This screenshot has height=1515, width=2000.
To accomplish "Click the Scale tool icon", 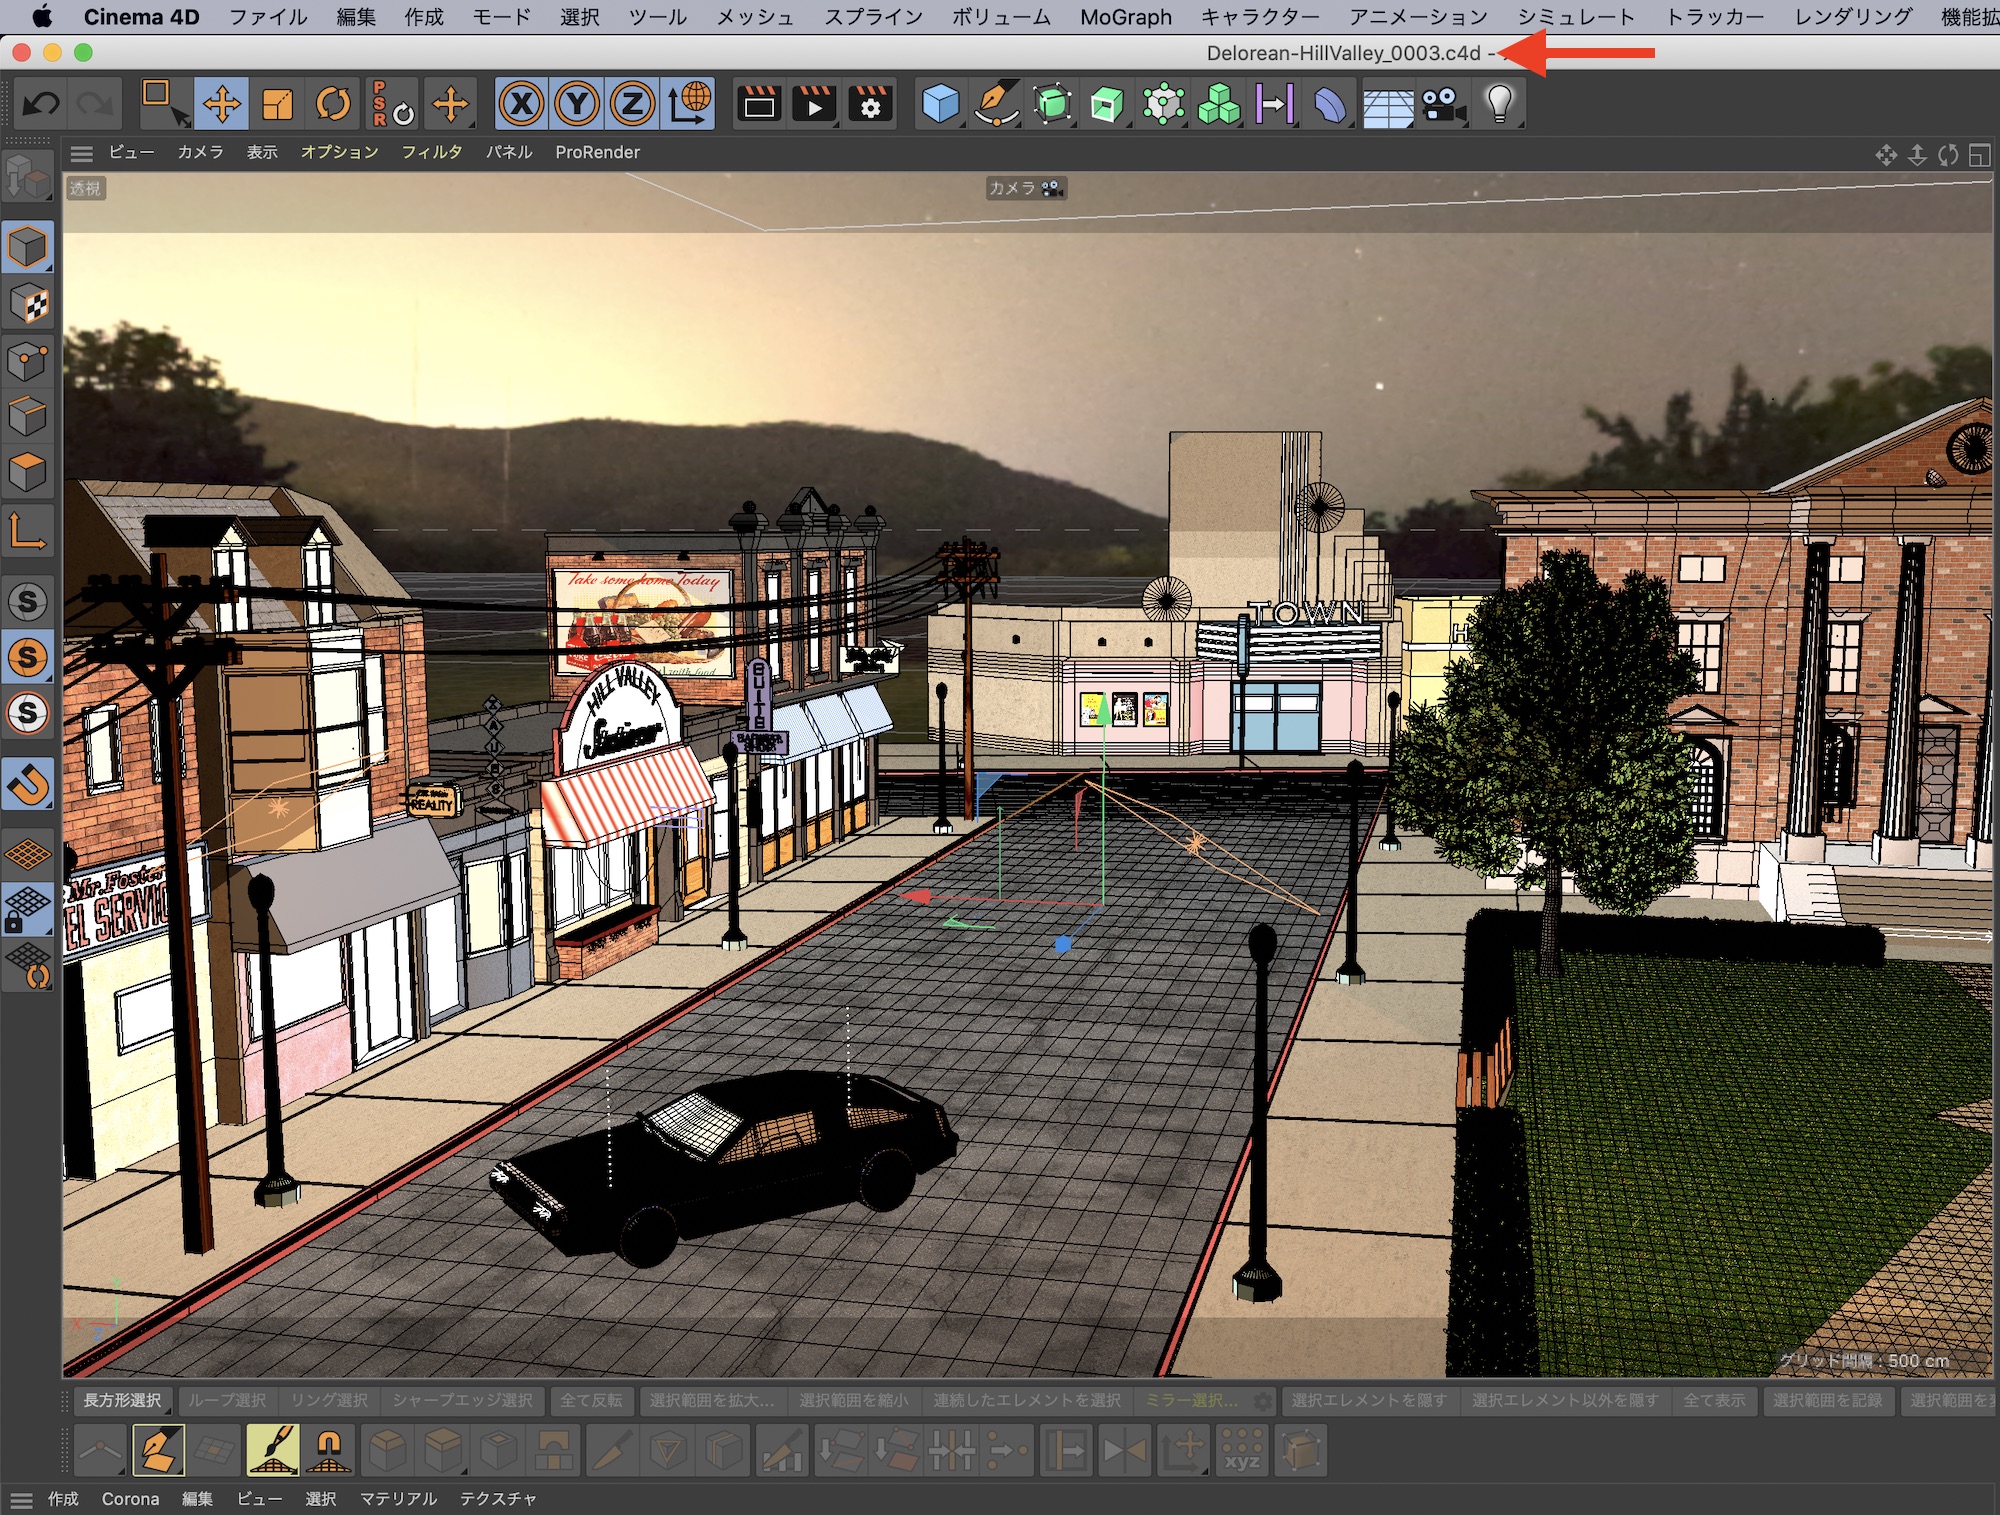I will click(277, 104).
